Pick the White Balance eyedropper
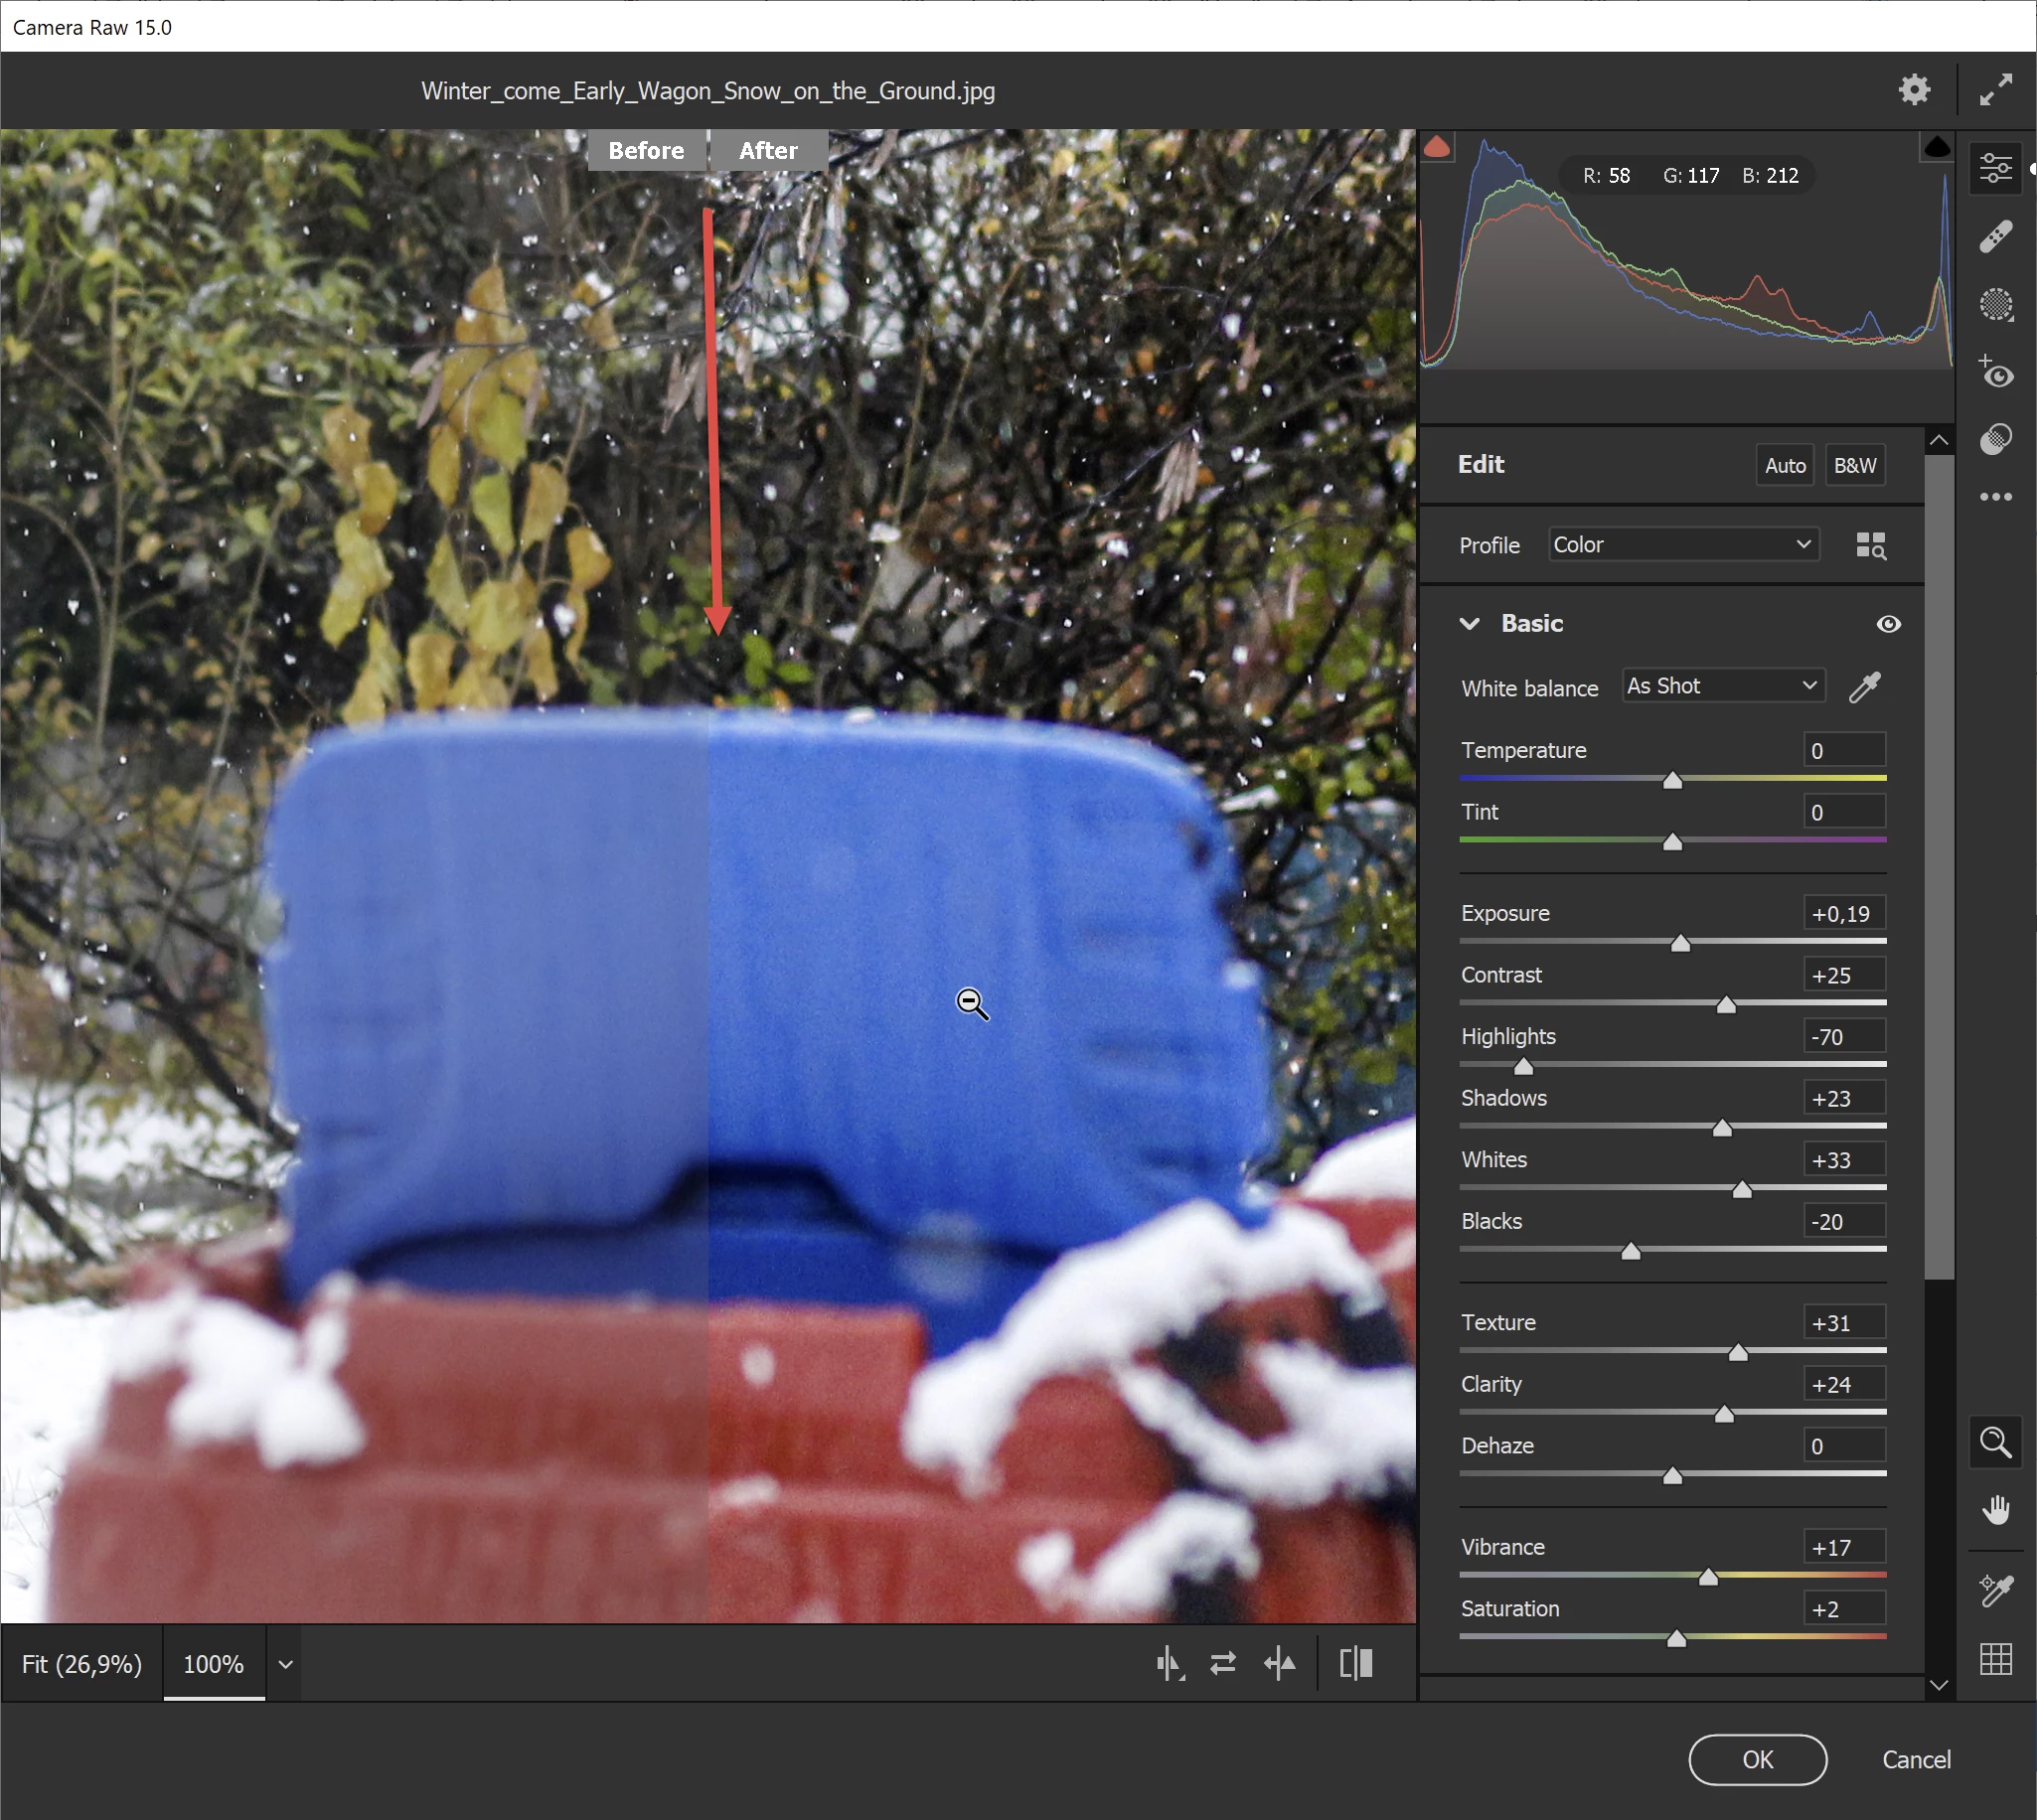Viewport: 2037px width, 1820px height. click(x=1864, y=687)
